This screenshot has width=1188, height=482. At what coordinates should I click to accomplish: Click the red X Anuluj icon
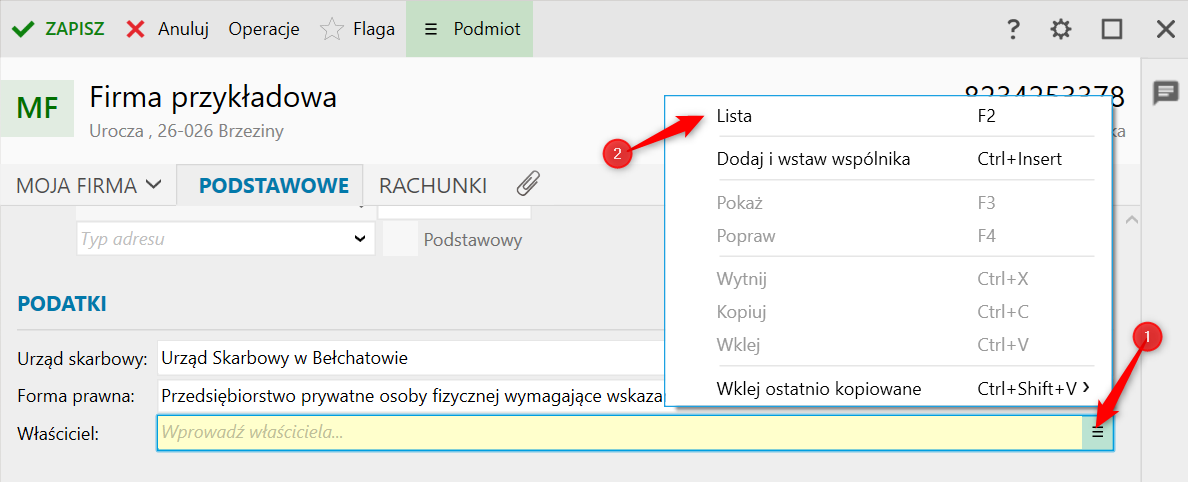[136, 30]
